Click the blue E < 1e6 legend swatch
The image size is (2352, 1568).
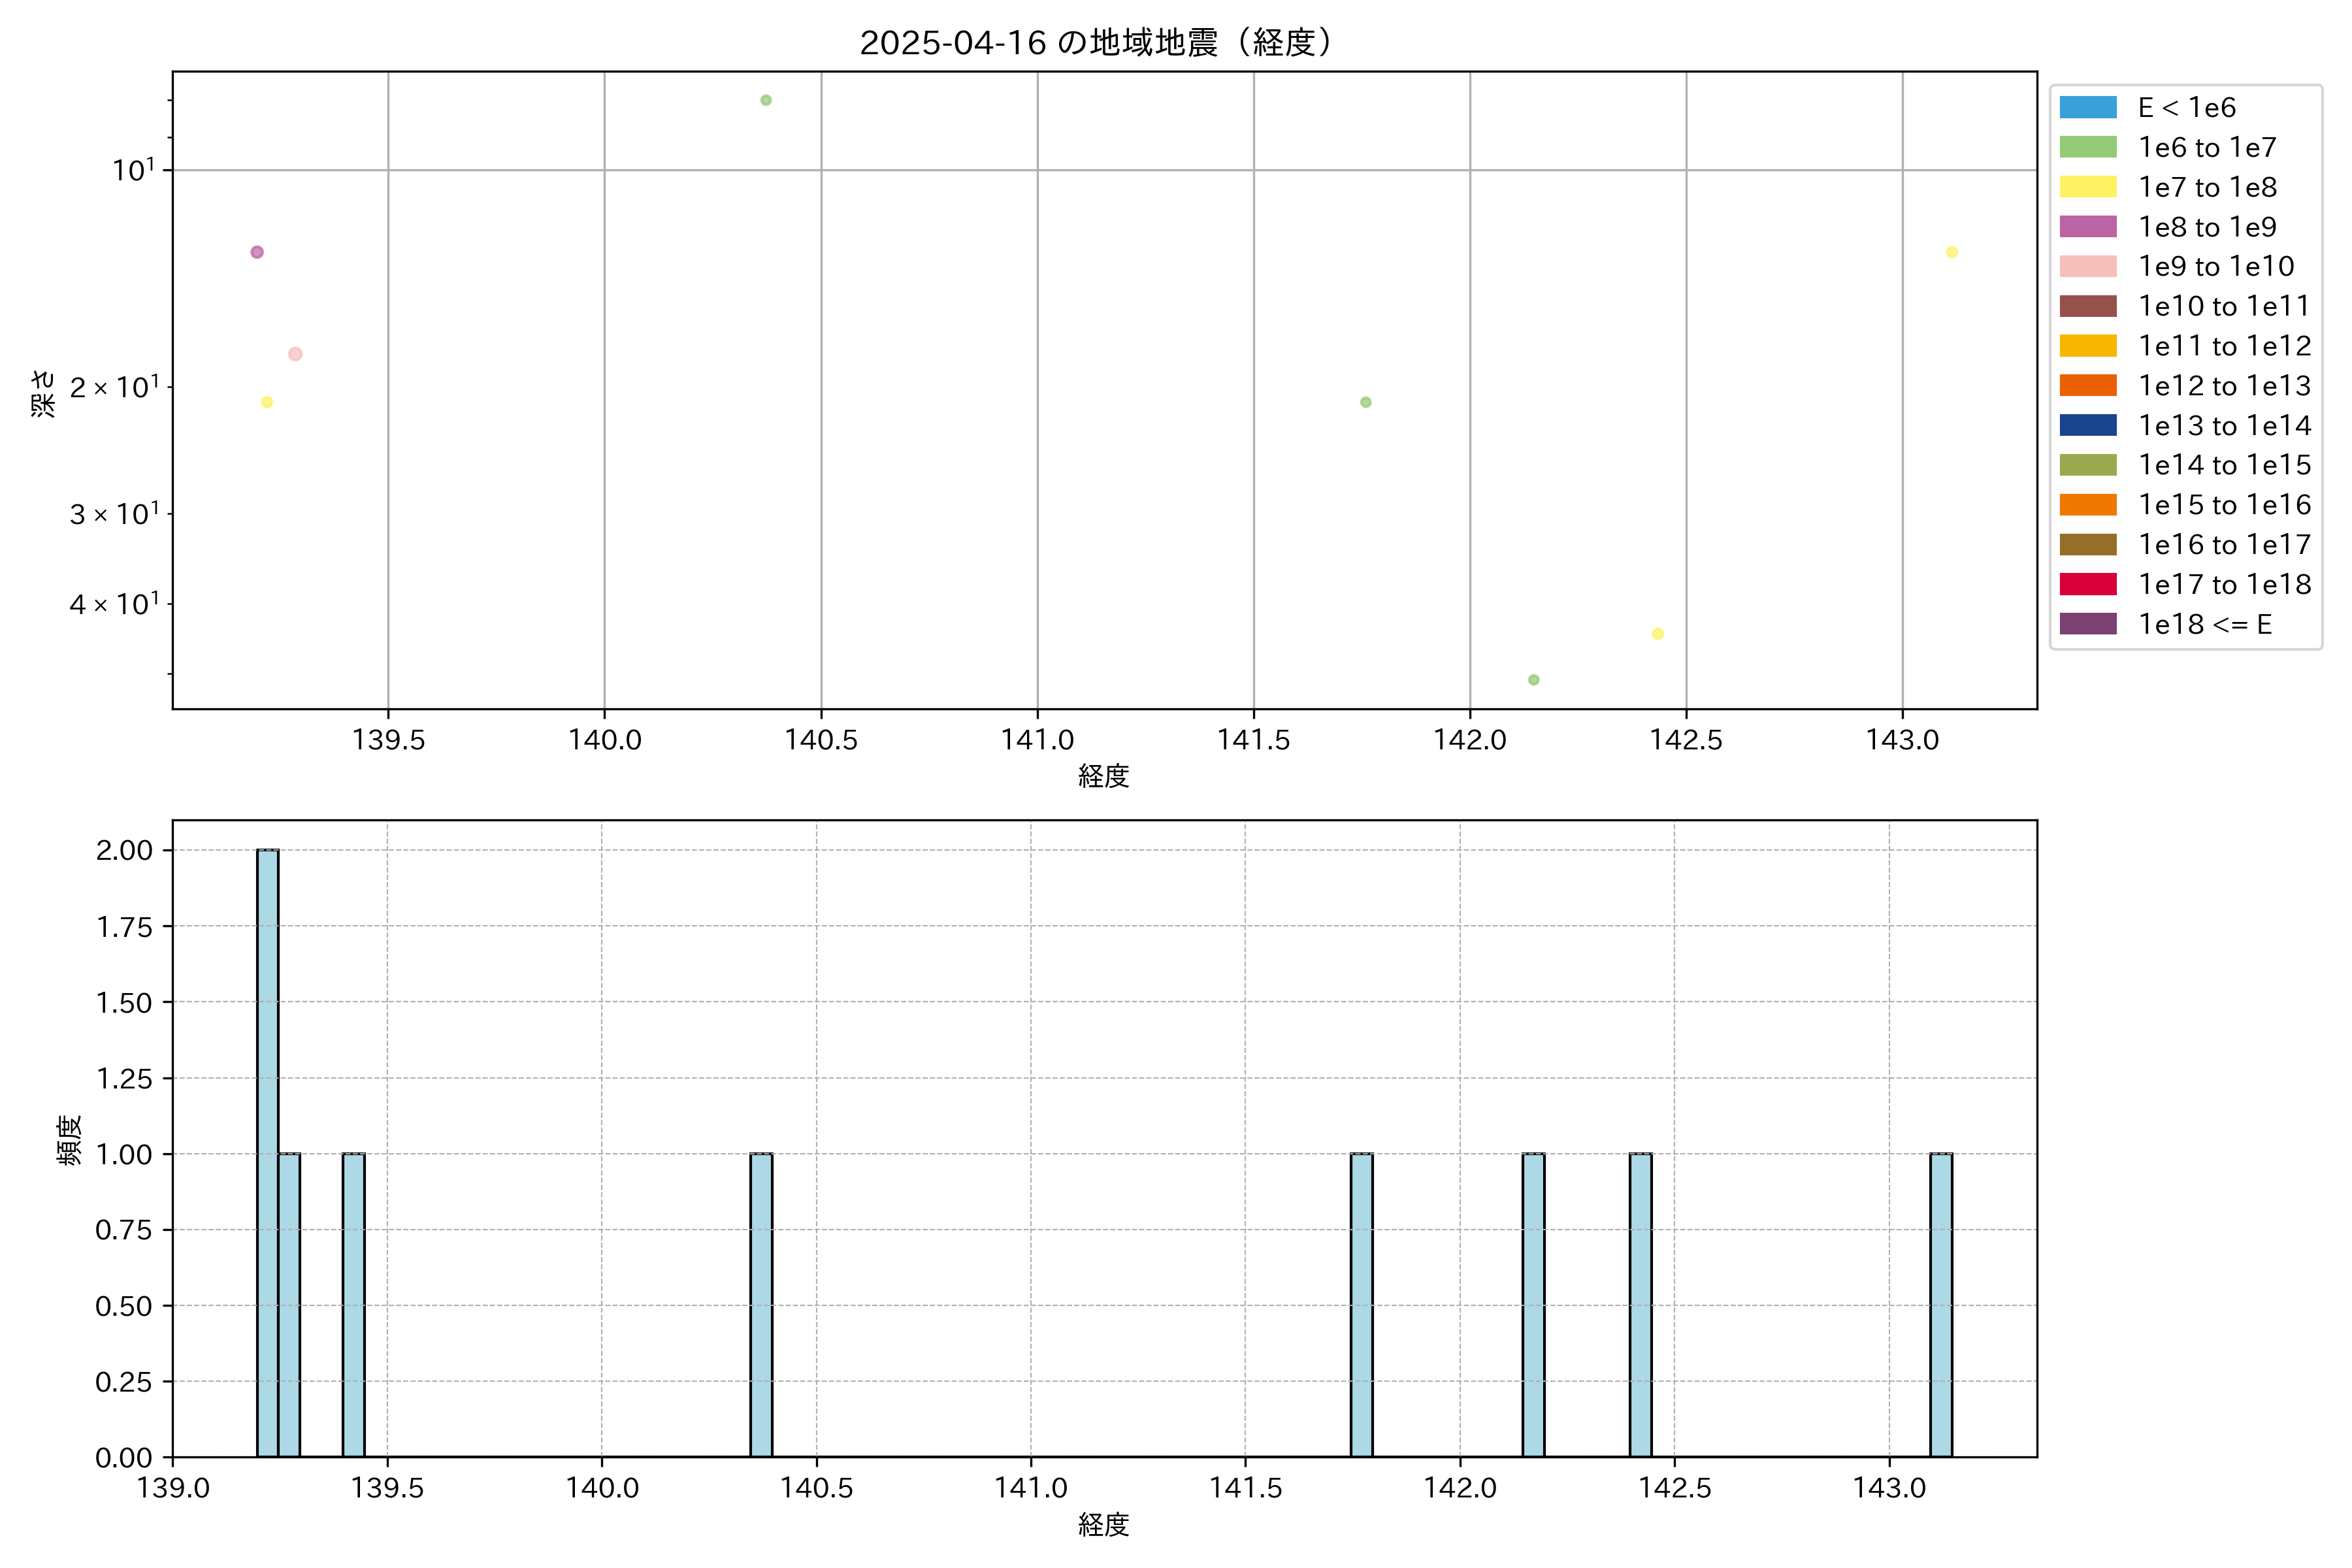click(2088, 107)
